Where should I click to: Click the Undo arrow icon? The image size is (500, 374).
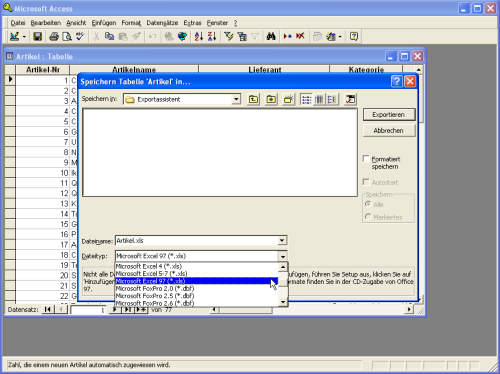pyautogui.click(x=152, y=36)
